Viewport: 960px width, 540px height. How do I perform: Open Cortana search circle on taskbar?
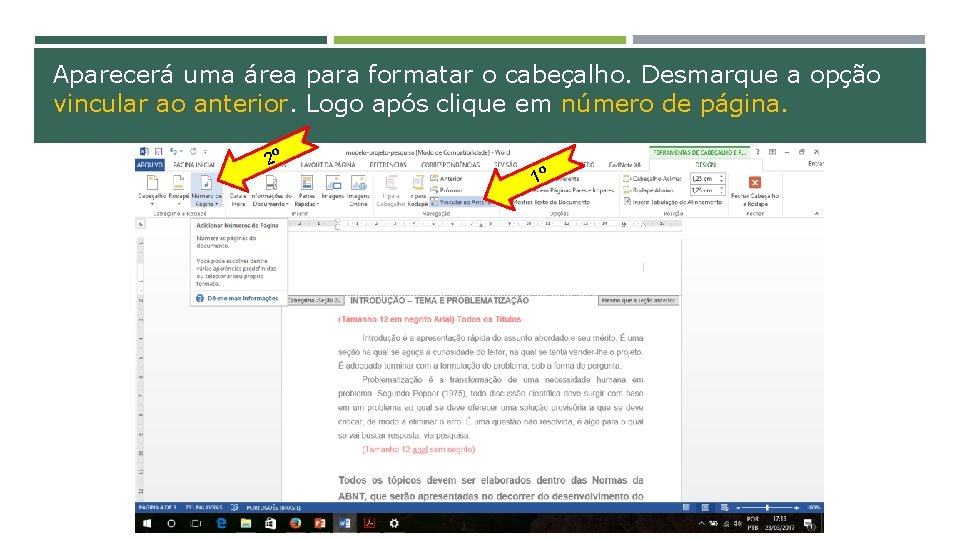(x=171, y=523)
